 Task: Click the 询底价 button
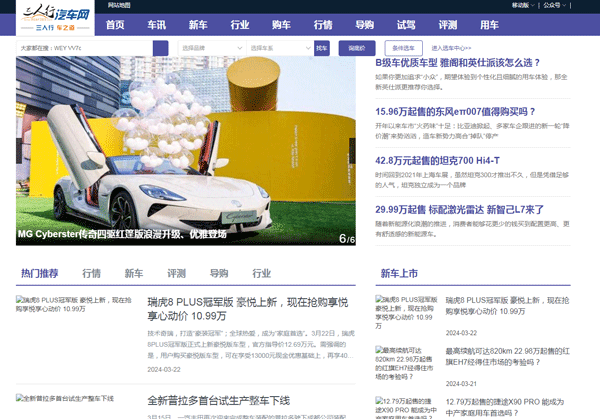coord(357,48)
